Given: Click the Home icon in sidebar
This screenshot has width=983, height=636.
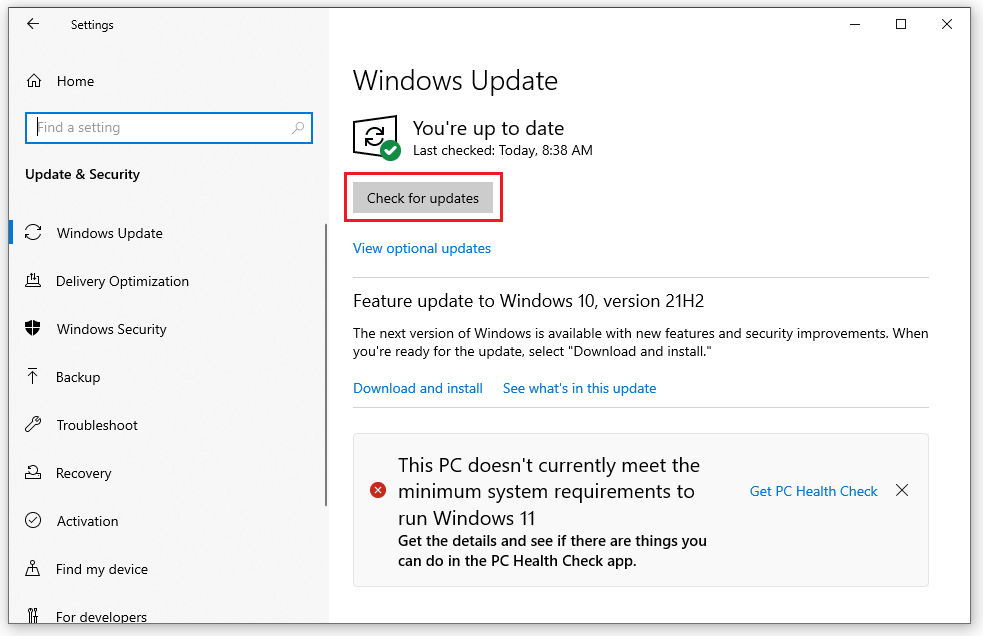Looking at the screenshot, I should coord(34,81).
